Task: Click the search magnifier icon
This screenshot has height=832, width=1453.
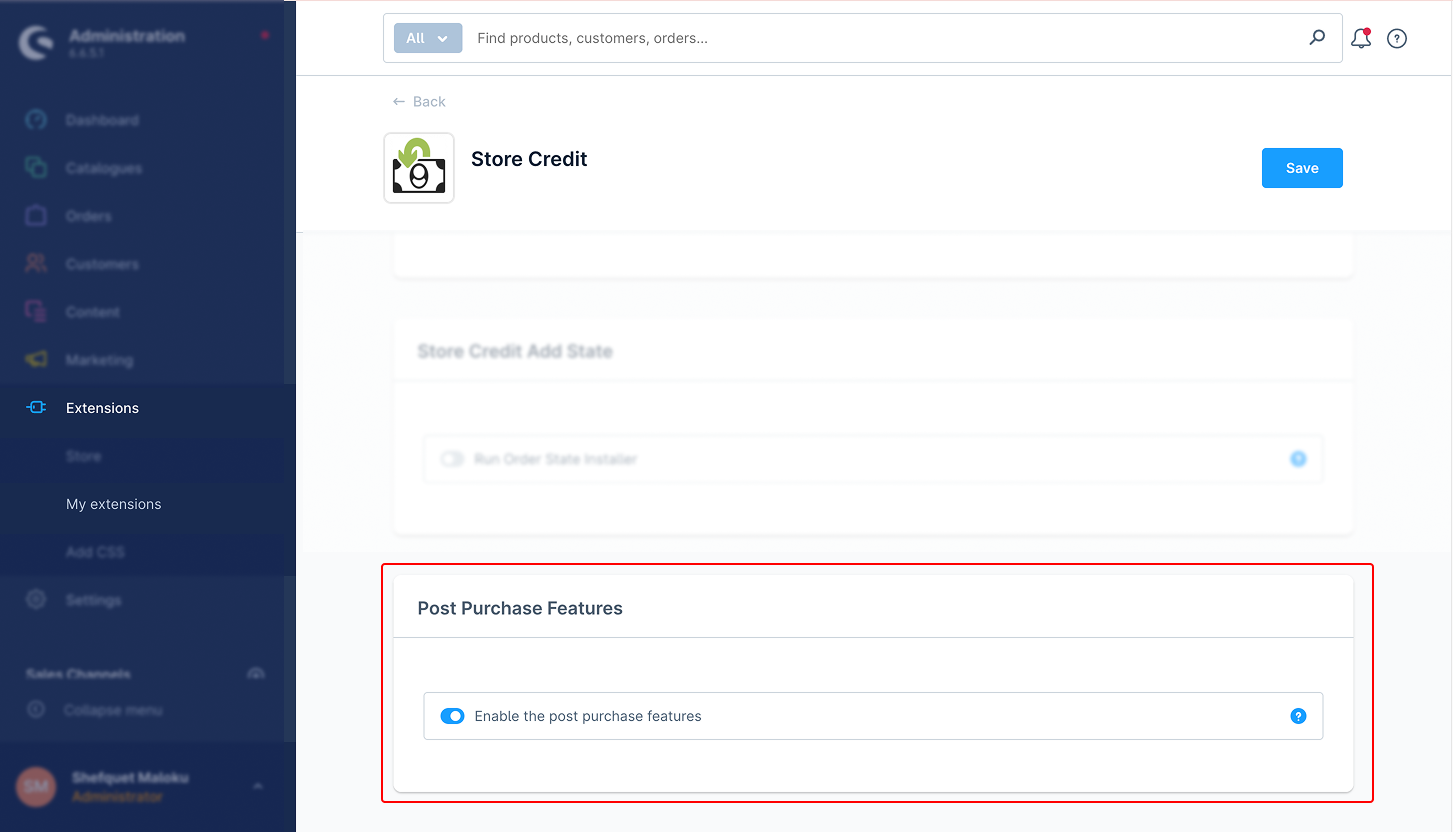Action: click(1317, 38)
